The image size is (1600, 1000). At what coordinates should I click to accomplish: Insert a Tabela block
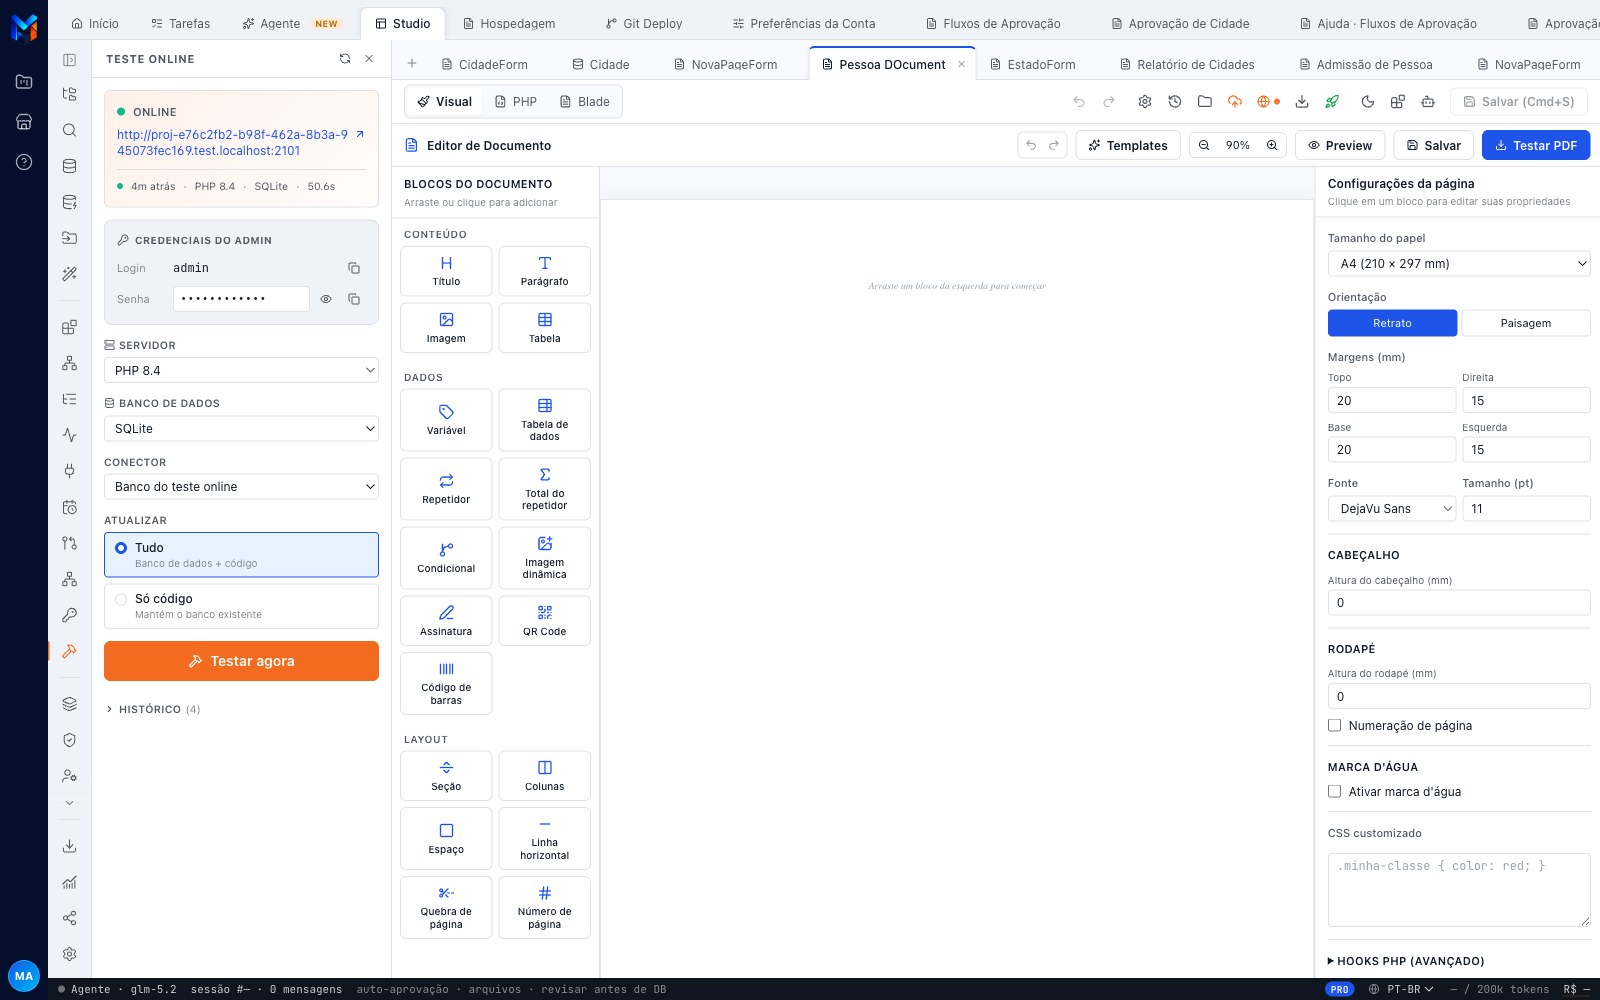[544, 328]
